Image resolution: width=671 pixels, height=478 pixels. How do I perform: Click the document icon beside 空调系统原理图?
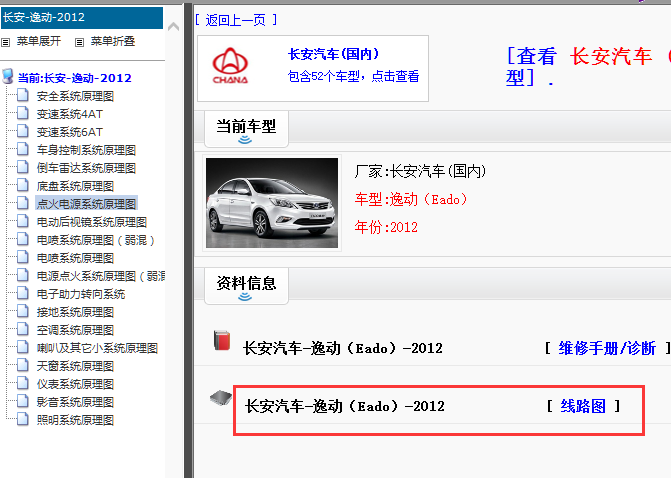(x=23, y=329)
